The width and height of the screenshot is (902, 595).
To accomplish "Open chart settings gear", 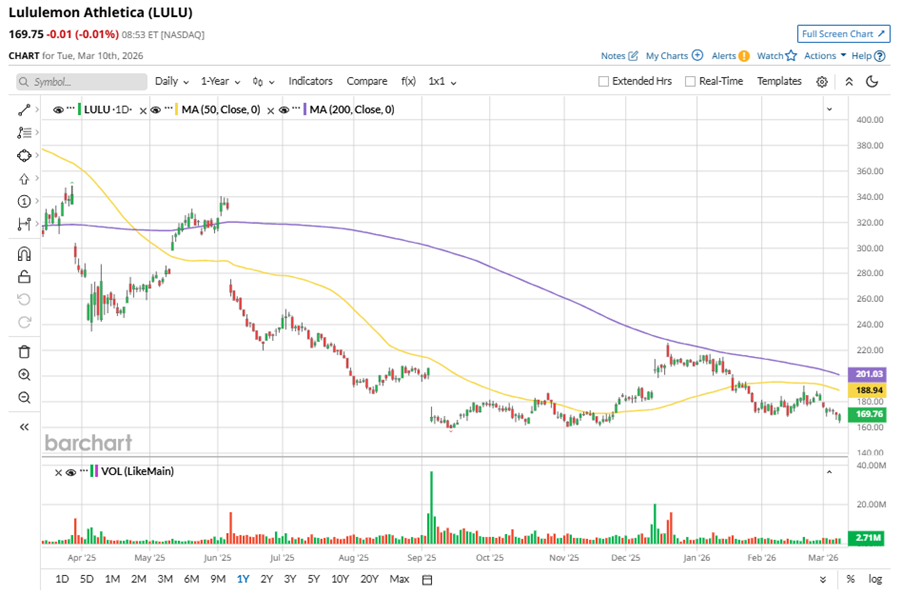I will tap(822, 82).
